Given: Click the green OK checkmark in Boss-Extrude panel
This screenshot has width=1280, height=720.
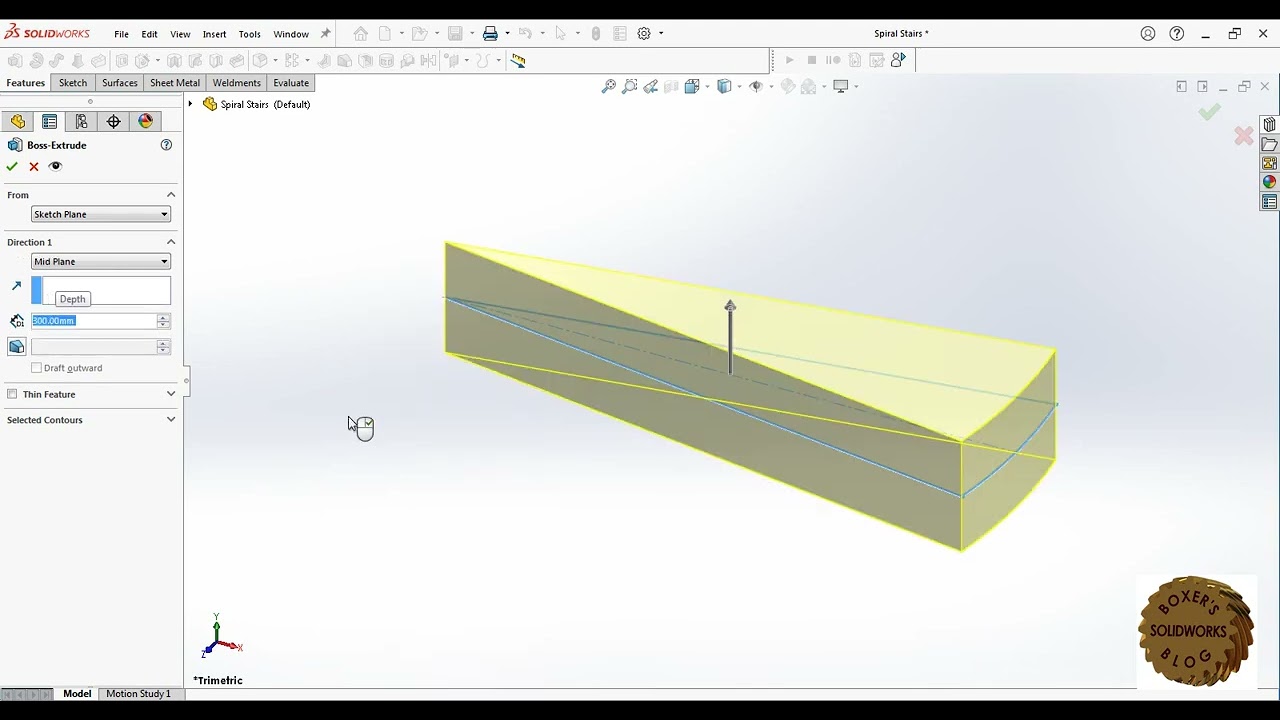Looking at the screenshot, I should pos(12,166).
